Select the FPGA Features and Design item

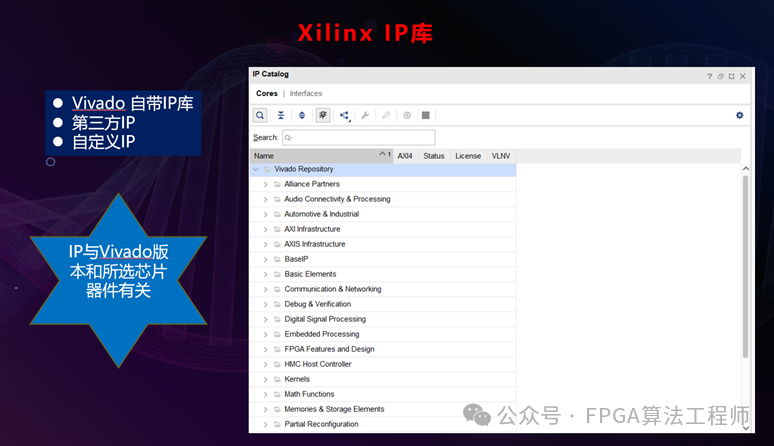(x=329, y=349)
